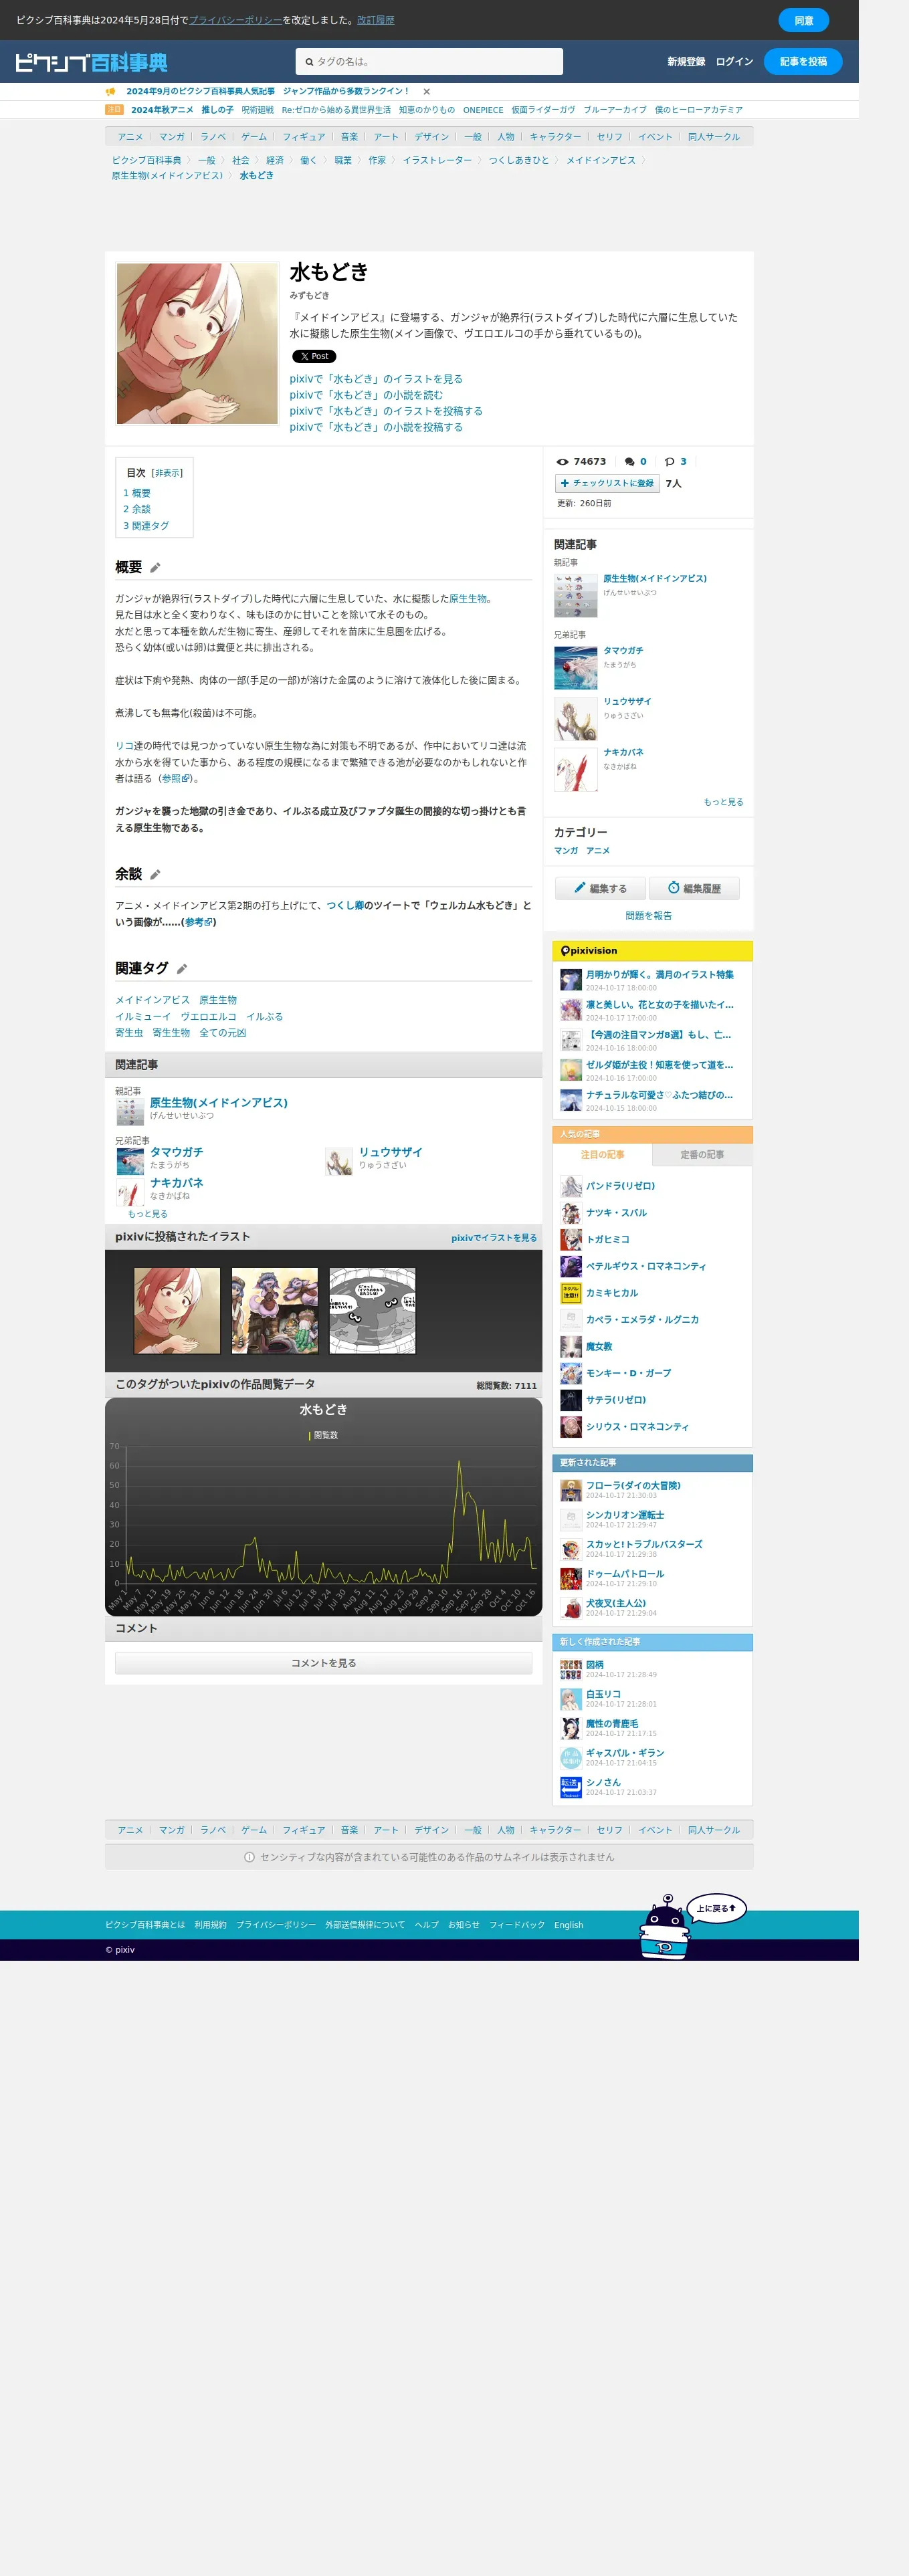
Task: Click 問題を報告 report link
Action: coord(648,916)
